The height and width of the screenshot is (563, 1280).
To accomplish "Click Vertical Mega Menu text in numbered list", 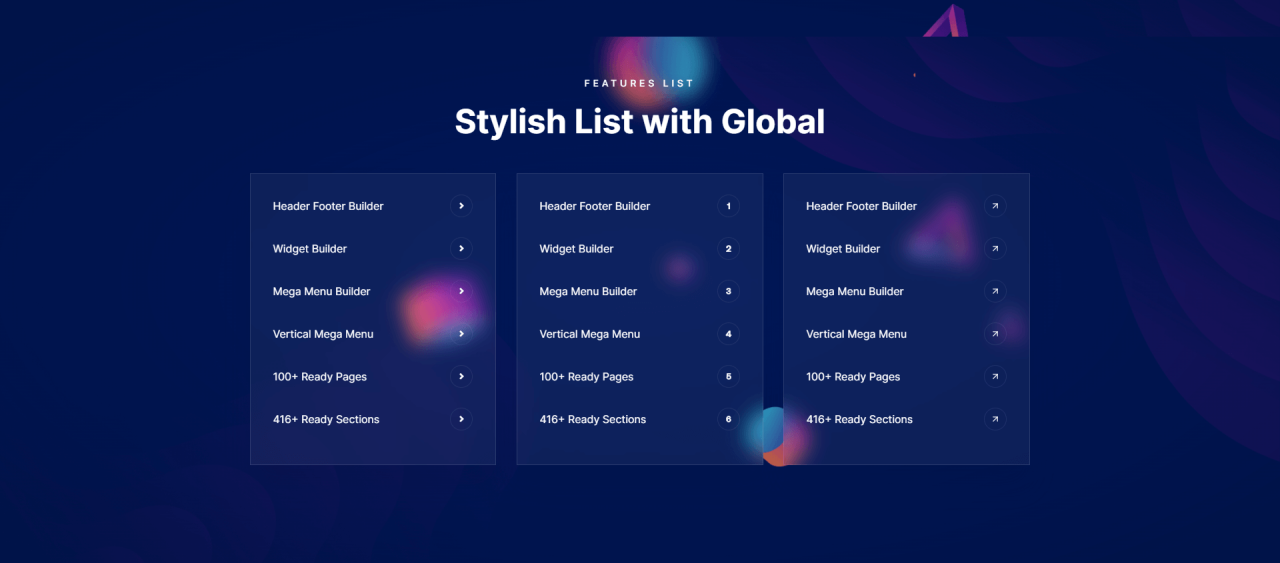I will coord(589,335).
